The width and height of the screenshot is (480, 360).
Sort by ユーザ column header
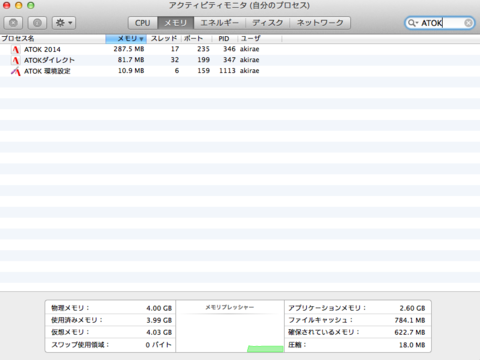260,39
